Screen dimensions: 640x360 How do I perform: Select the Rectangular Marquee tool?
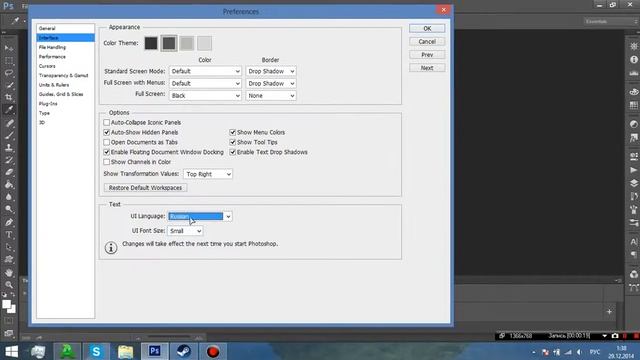pyautogui.click(x=9, y=61)
